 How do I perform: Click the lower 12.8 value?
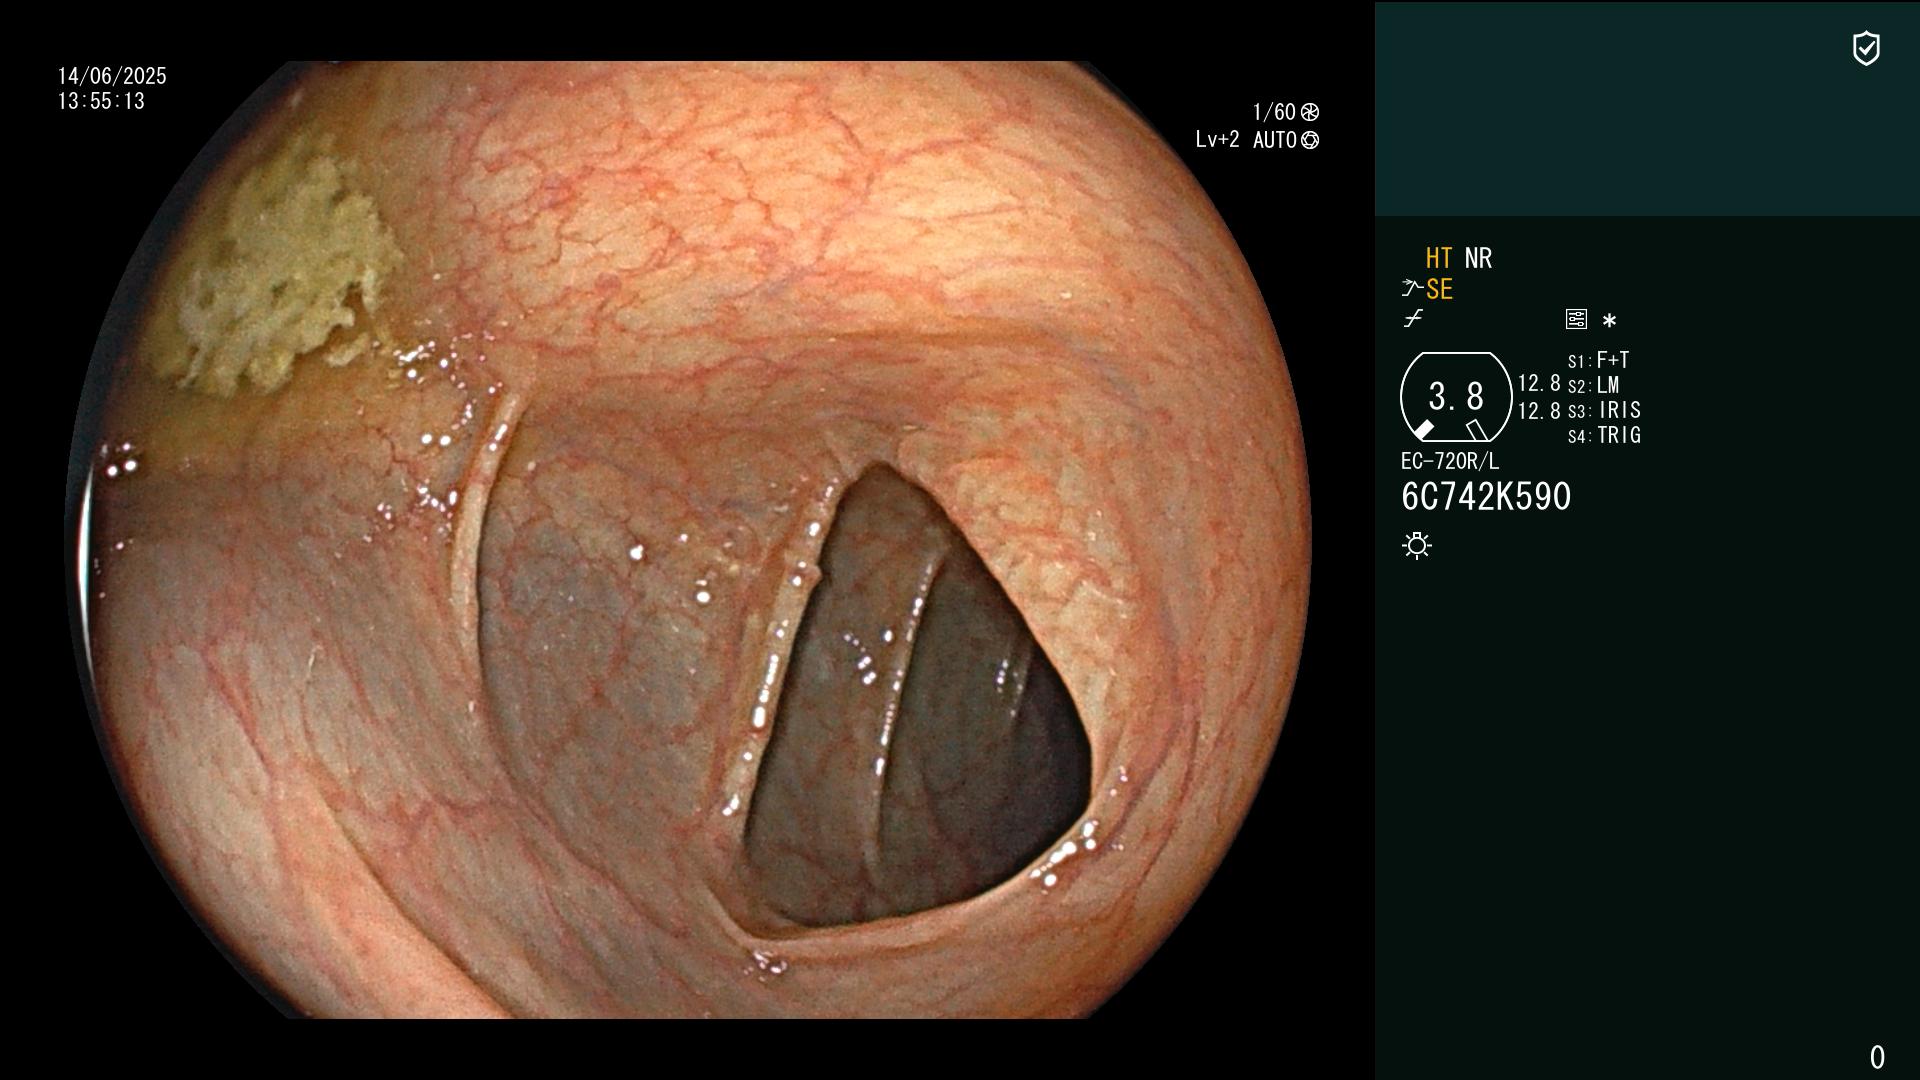(x=1539, y=411)
